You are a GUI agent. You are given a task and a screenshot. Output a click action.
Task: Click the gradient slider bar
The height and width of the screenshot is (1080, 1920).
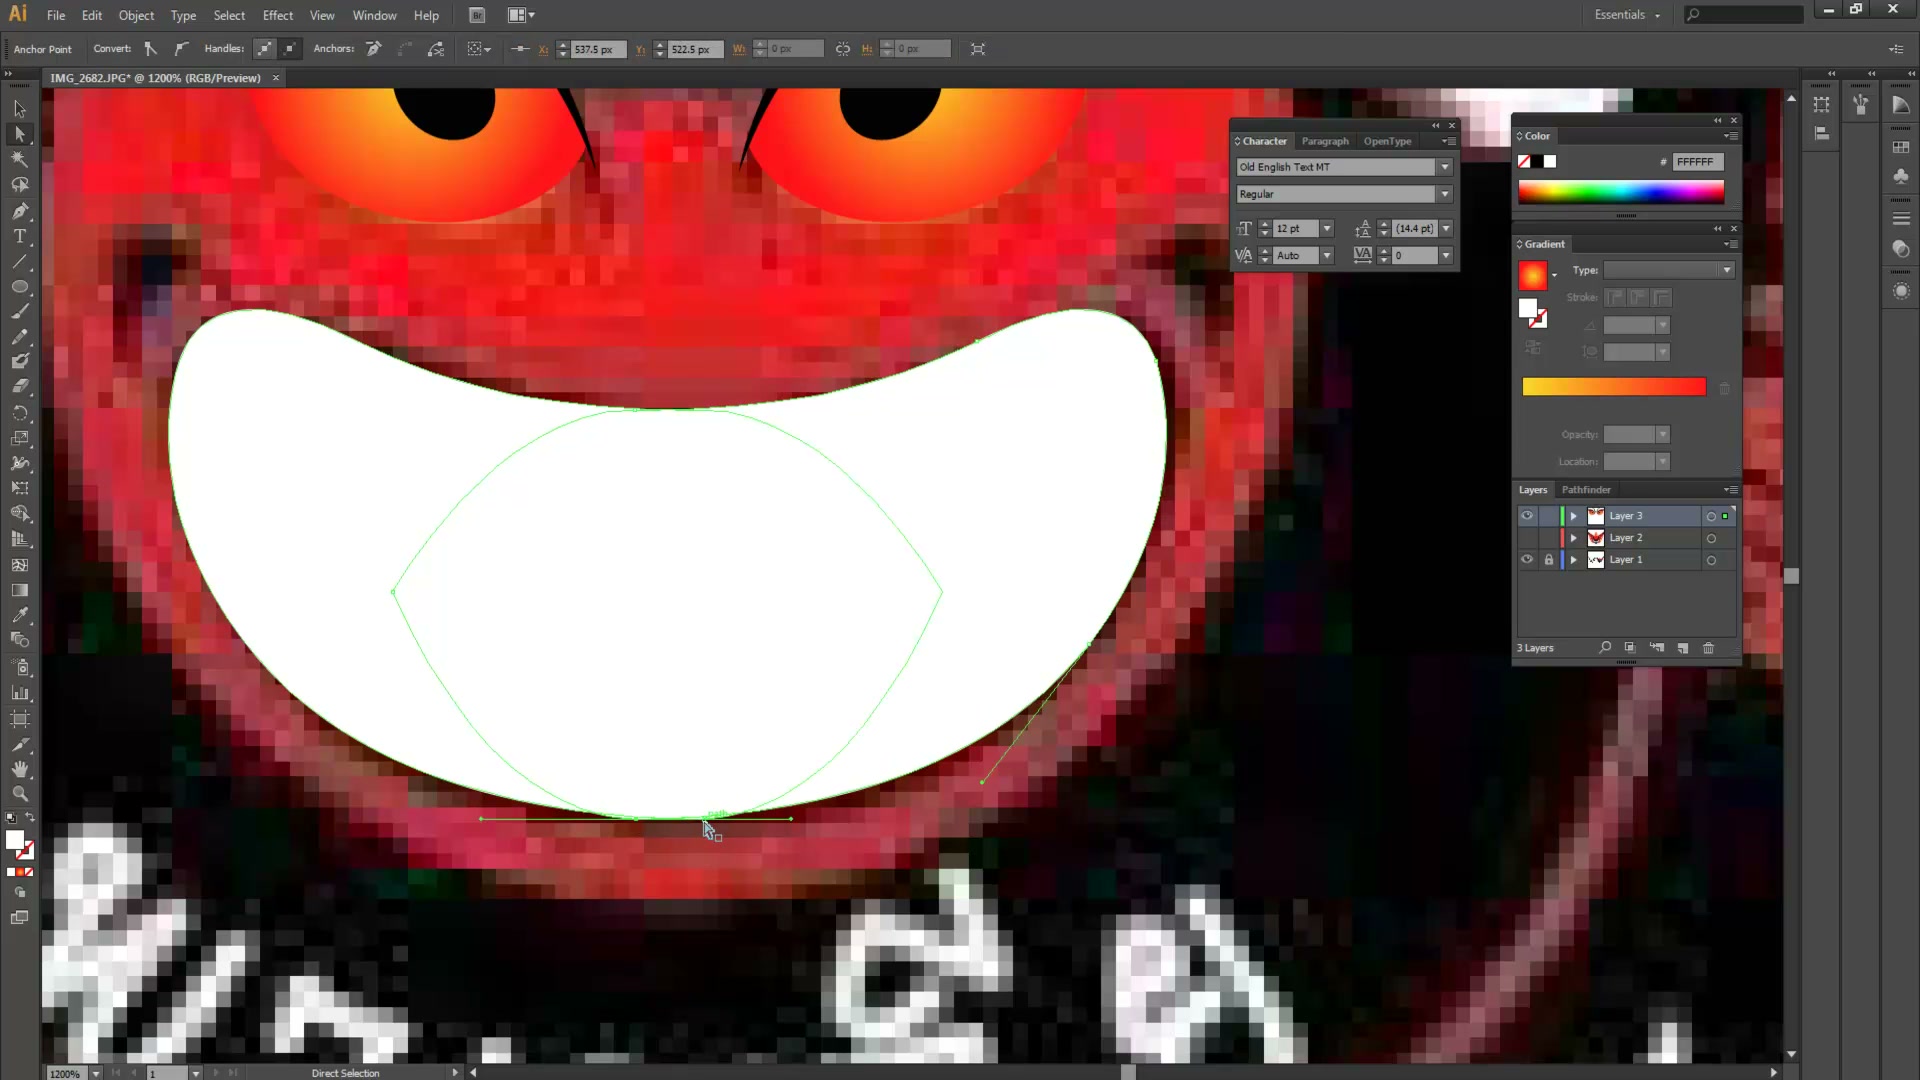click(1614, 387)
